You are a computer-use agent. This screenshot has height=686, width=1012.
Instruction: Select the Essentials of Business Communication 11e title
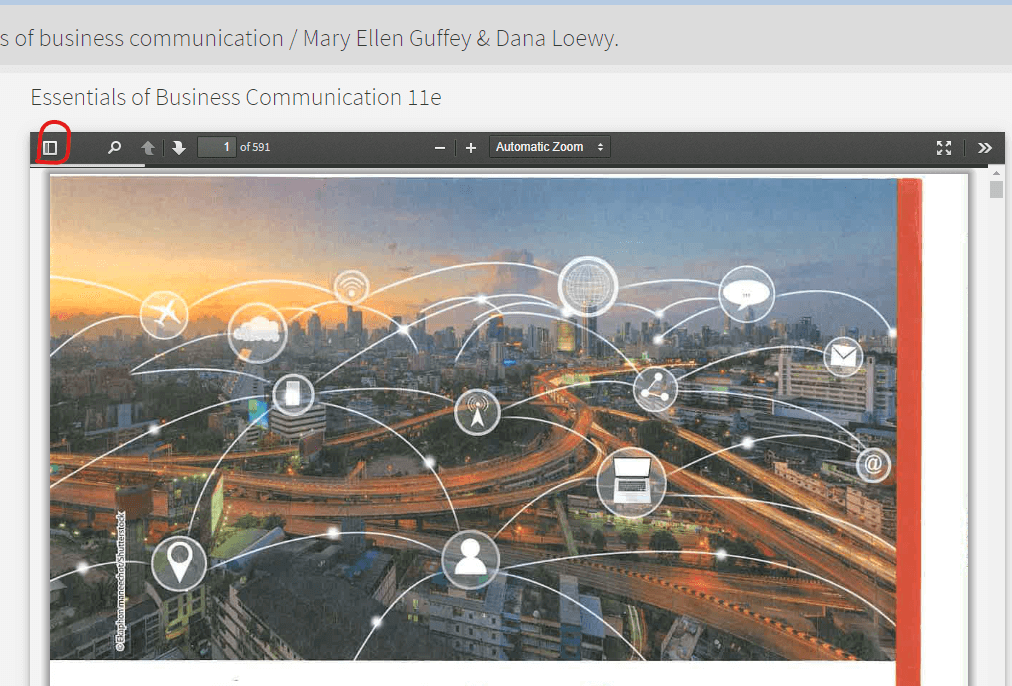tap(236, 97)
